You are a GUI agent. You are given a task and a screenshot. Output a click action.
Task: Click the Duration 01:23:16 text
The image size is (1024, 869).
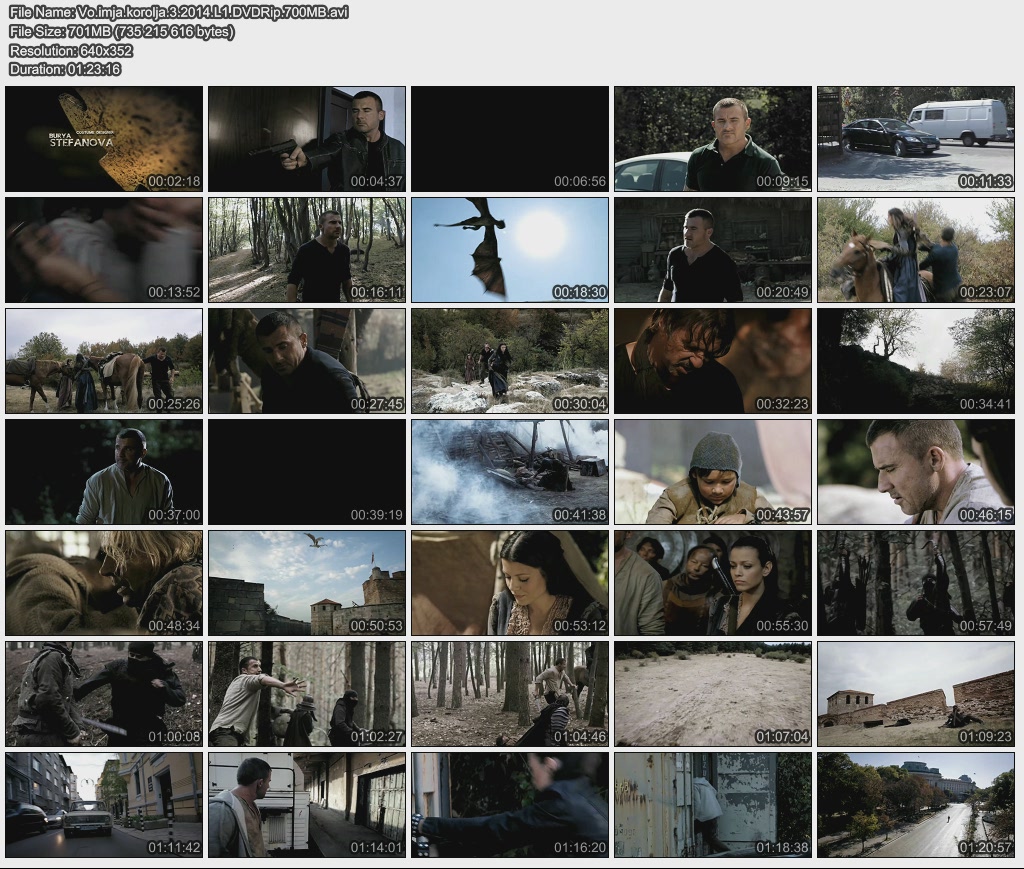[65, 69]
